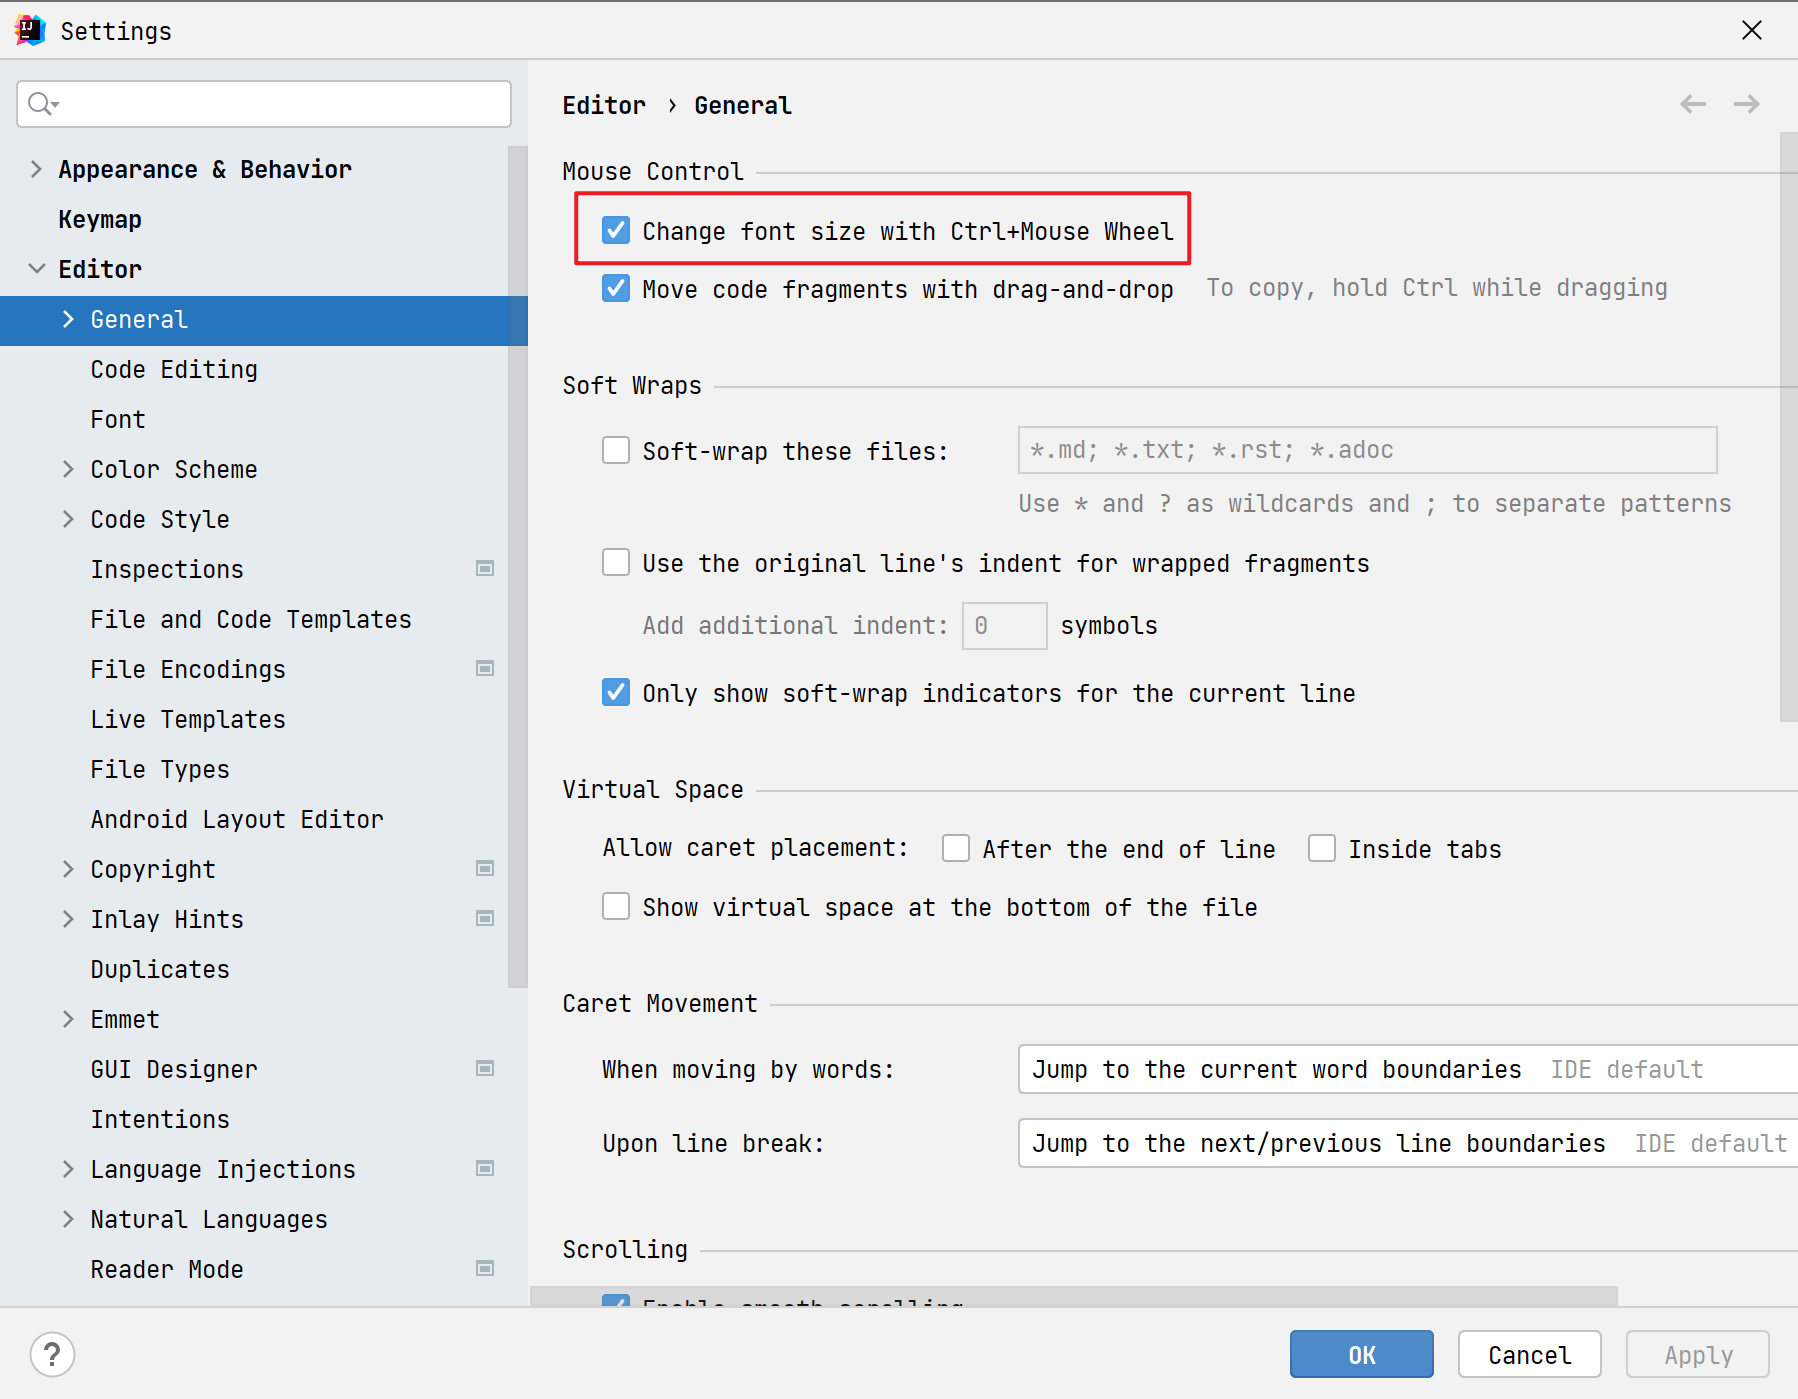Expand Language Injections node
This screenshot has width=1798, height=1399.
pyautogui.click(x=68, y=1169)
